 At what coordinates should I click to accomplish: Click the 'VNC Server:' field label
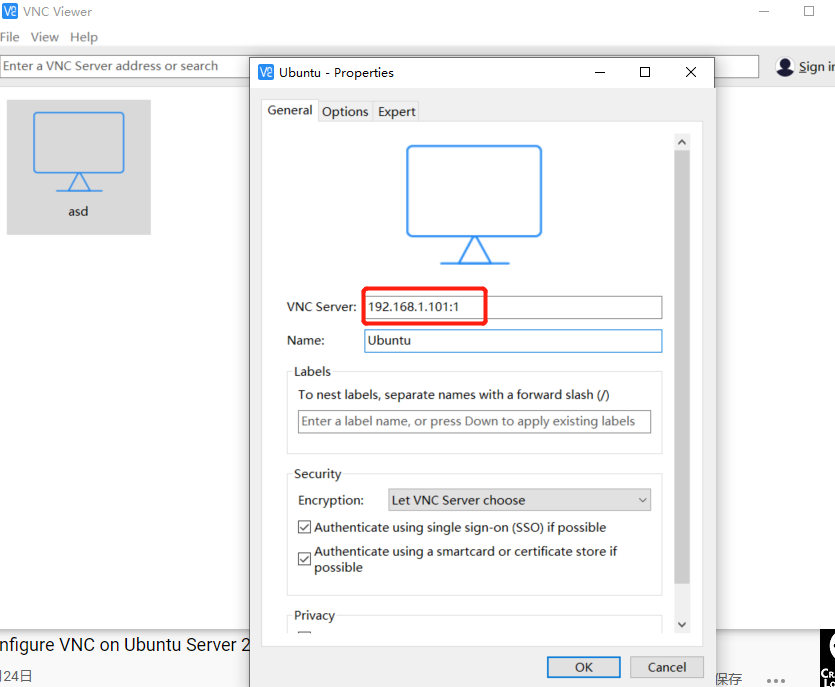coord(322,307)
